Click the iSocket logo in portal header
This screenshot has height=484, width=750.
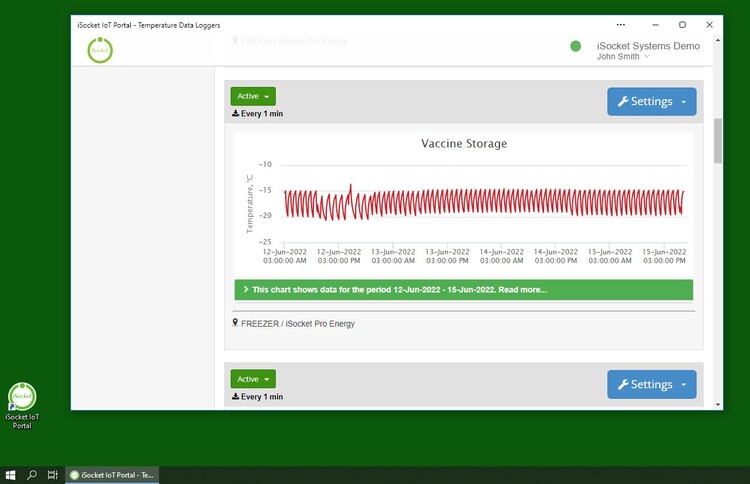[x=100, y=50]
